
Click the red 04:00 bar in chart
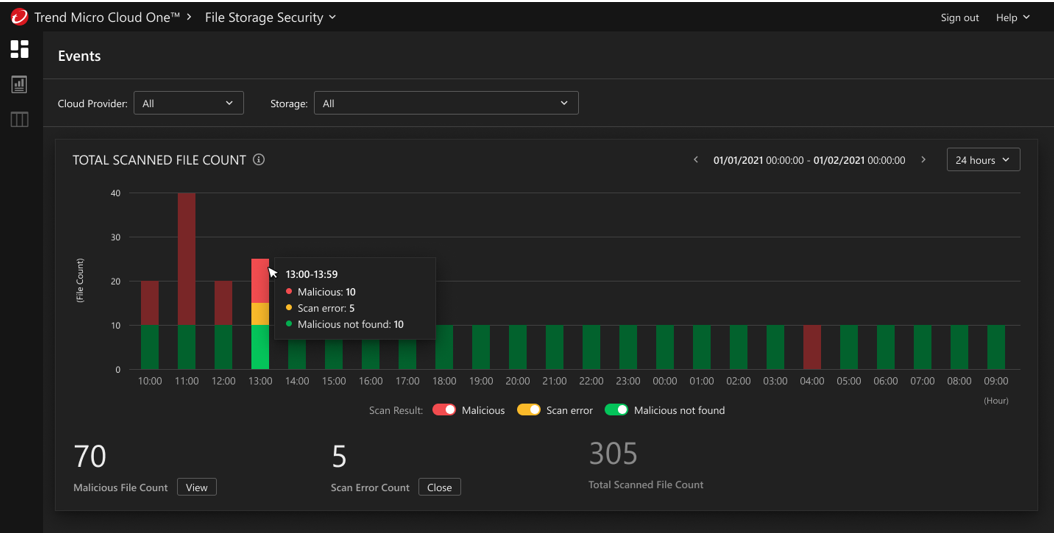click(x=812, y=347)
